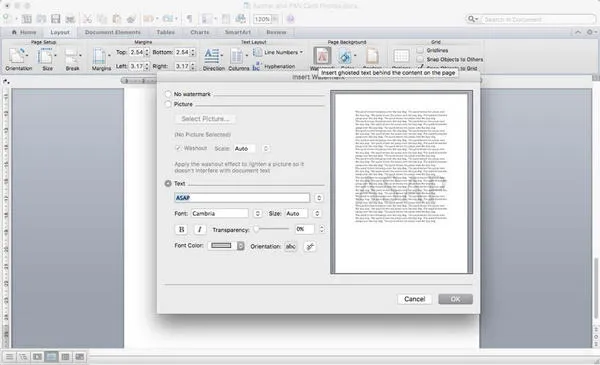Click the page Color icon
The width and height of the screenshot is (600, 365).
point(345,57)
